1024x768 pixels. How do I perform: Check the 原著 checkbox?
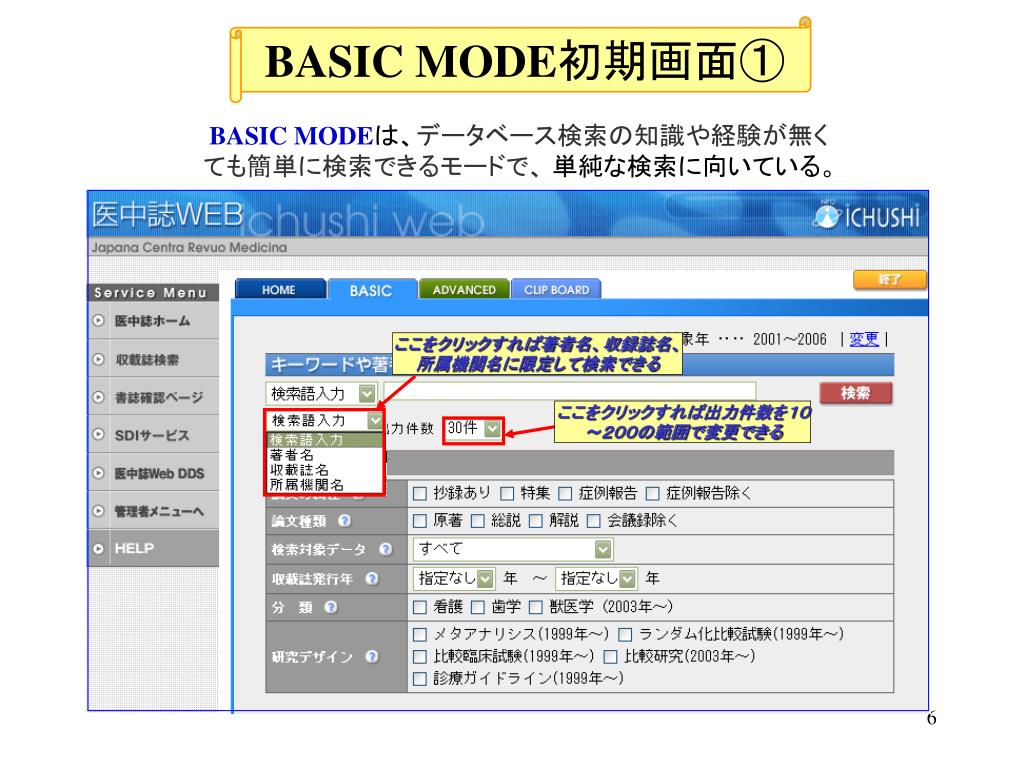pyautogui.click(x=420, y=521)
